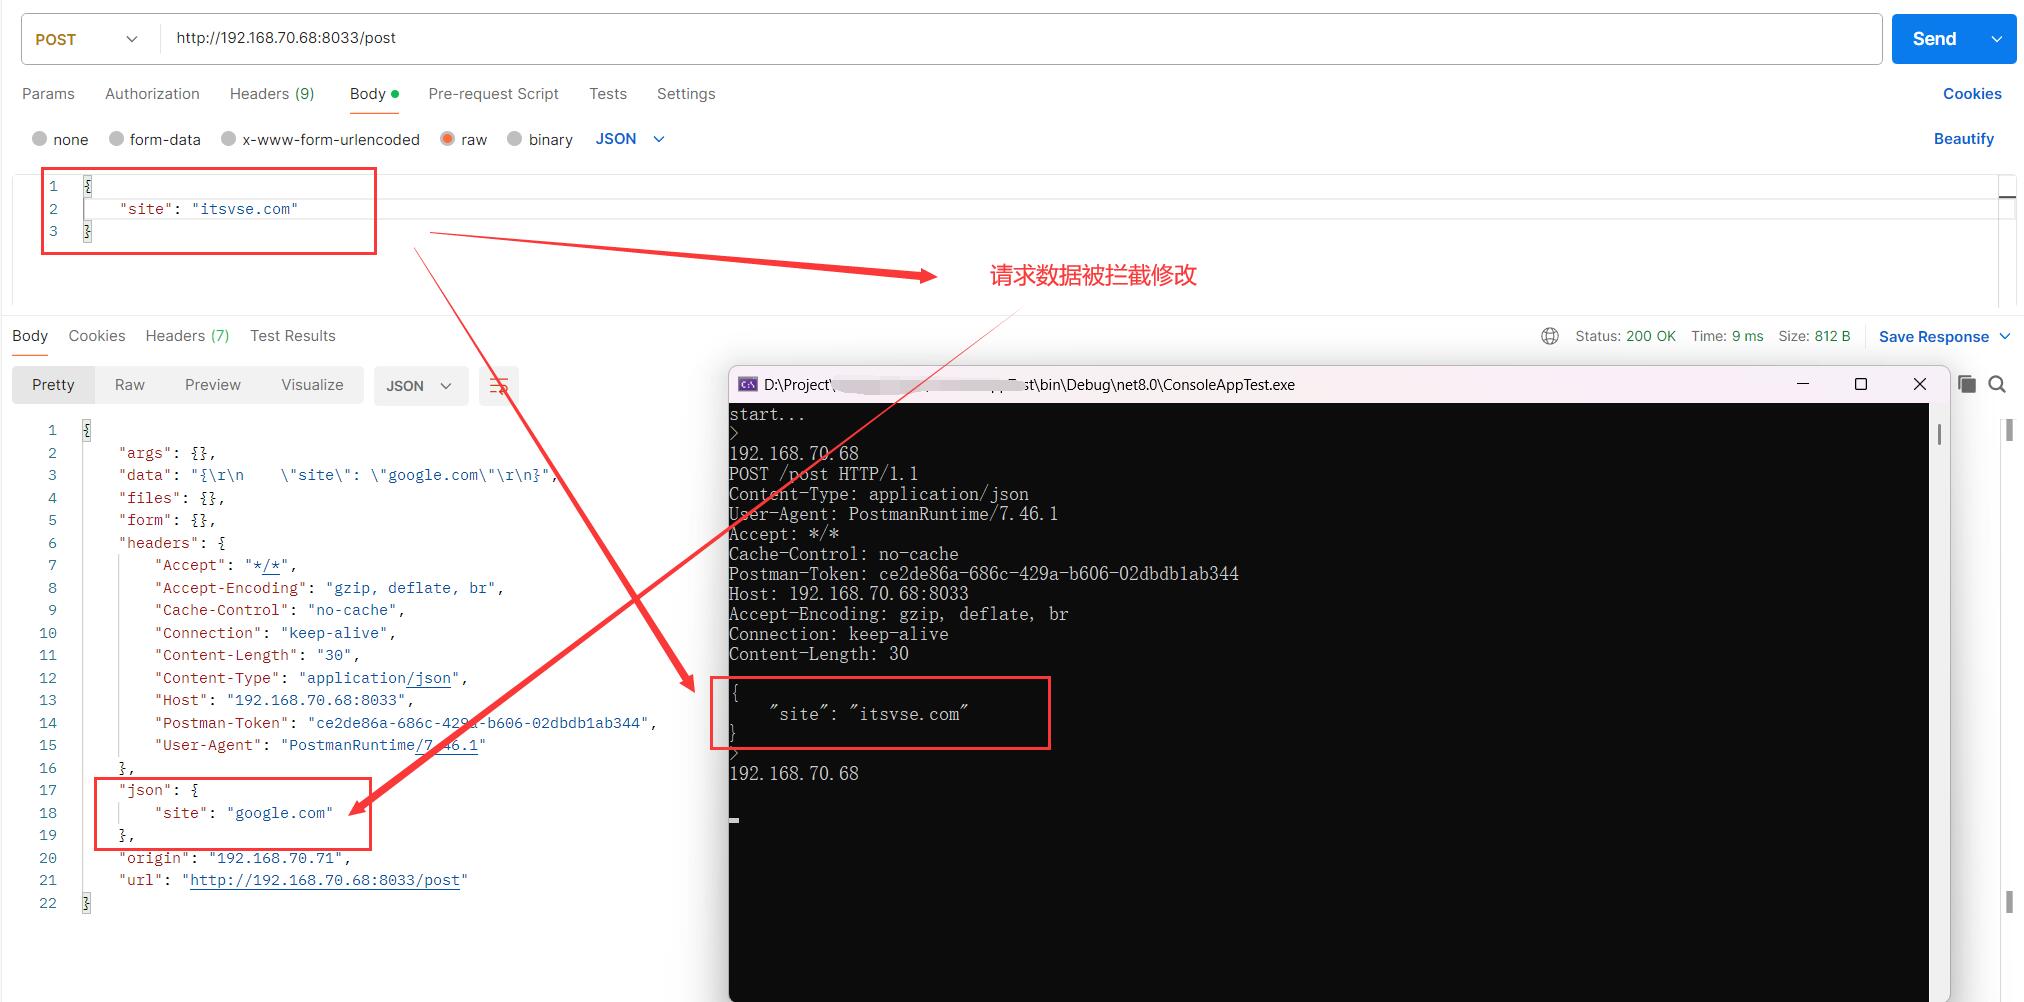Click the "Connection": "keep-alive" response line

pos(275,633)
